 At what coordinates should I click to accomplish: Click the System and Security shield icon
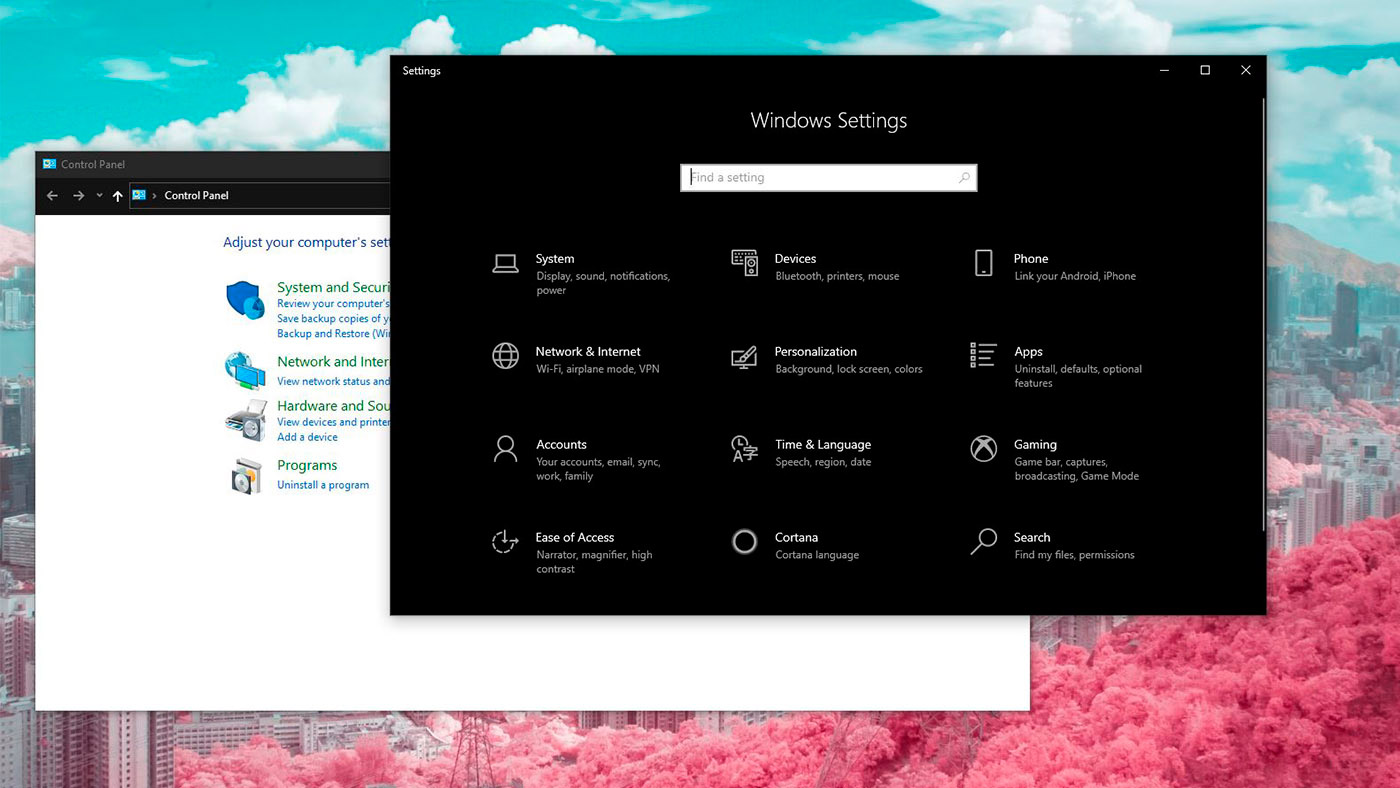[x=245, y=300]
